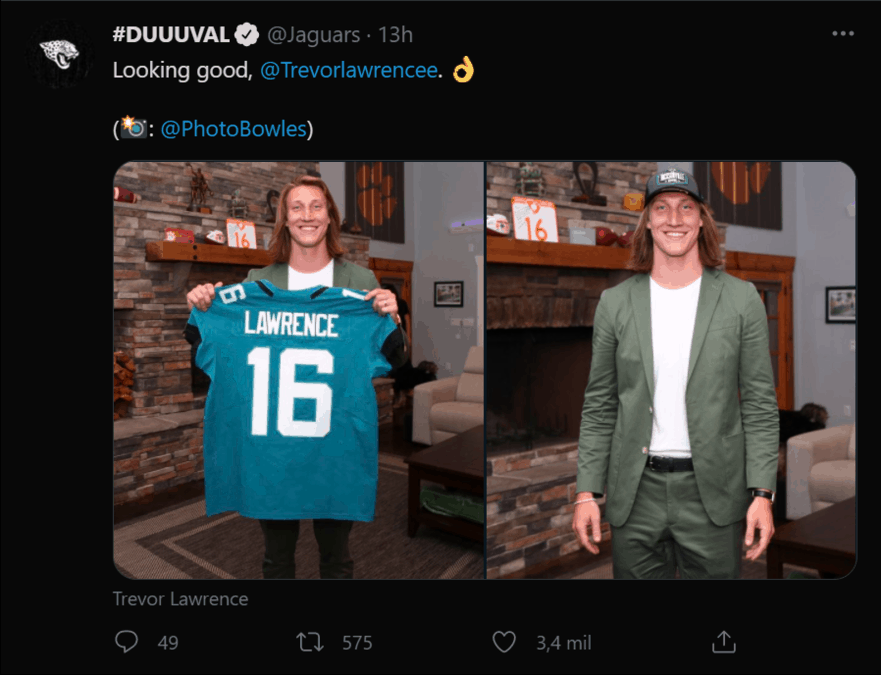Click the 49 replies count
881x675 pixels.
tap(168, 643)
